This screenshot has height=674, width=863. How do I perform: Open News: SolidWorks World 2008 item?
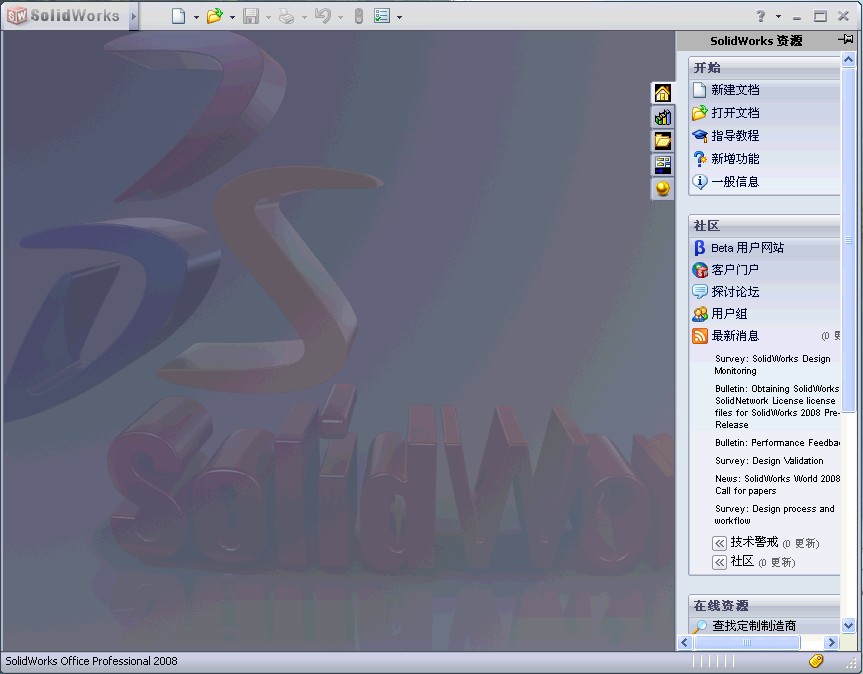tap(777, 485)
